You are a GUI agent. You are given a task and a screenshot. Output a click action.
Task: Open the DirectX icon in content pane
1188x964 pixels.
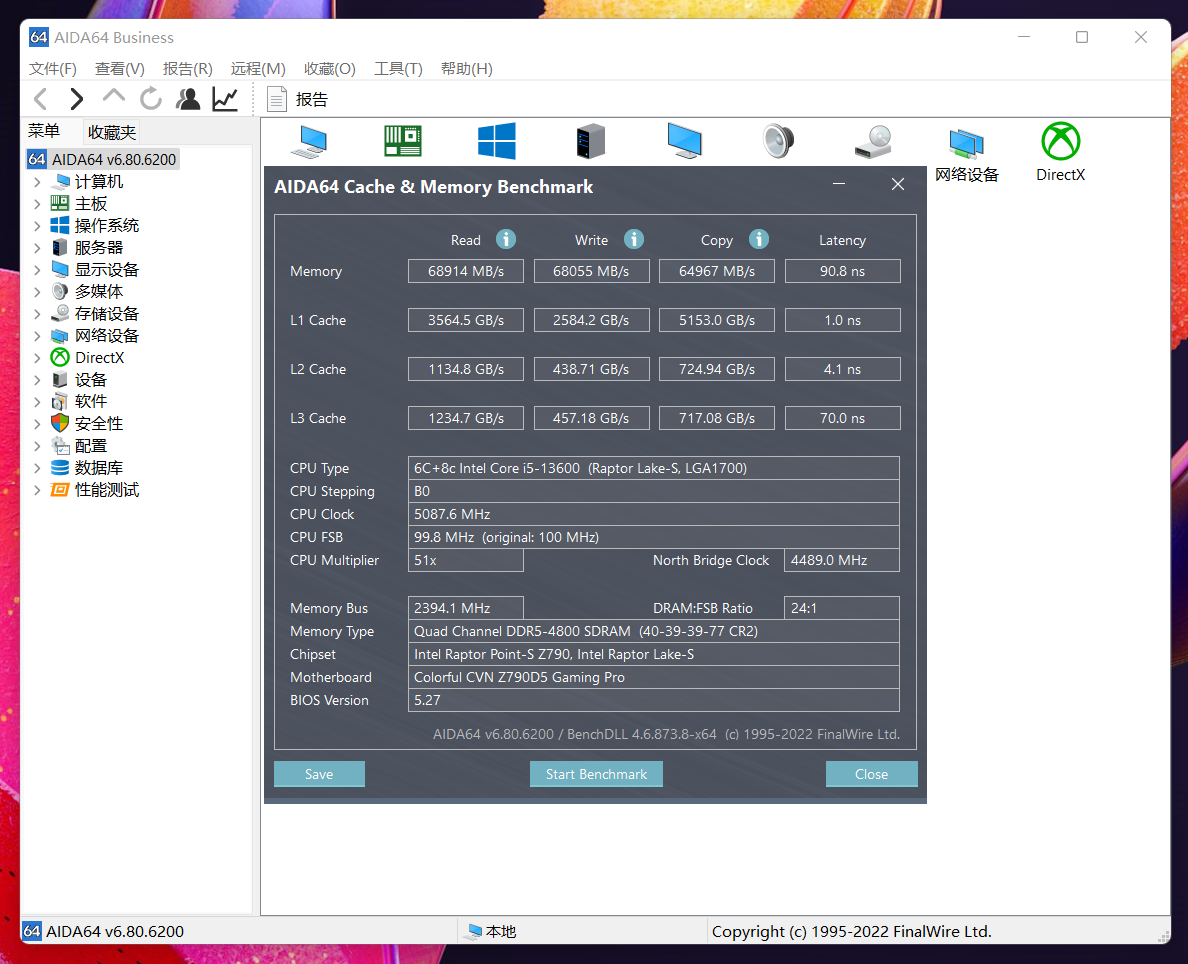point(1061,152)
